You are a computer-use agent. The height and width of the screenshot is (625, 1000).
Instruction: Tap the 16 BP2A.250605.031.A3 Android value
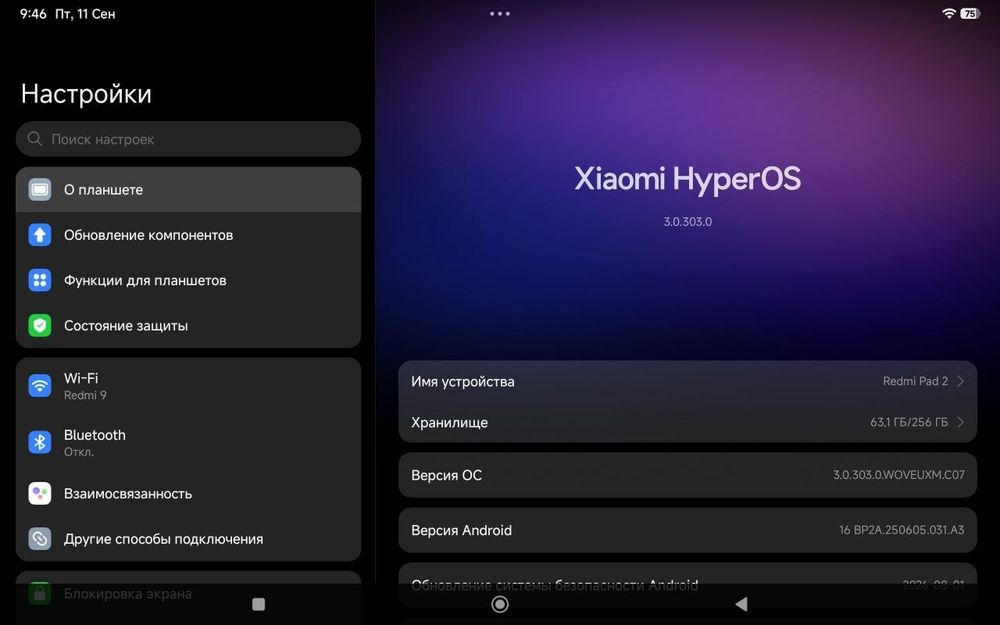click(x=902, y=530)
